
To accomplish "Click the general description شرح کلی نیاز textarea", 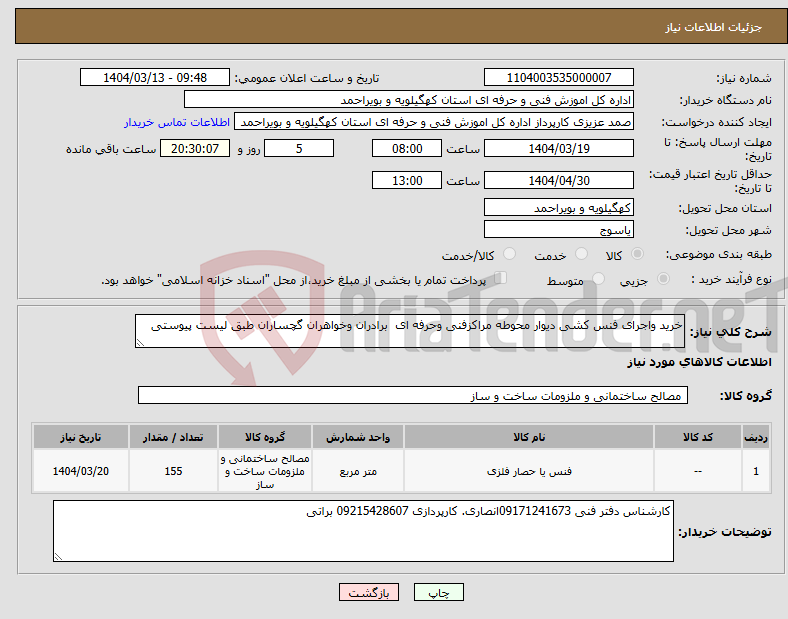I will (410, 331).
